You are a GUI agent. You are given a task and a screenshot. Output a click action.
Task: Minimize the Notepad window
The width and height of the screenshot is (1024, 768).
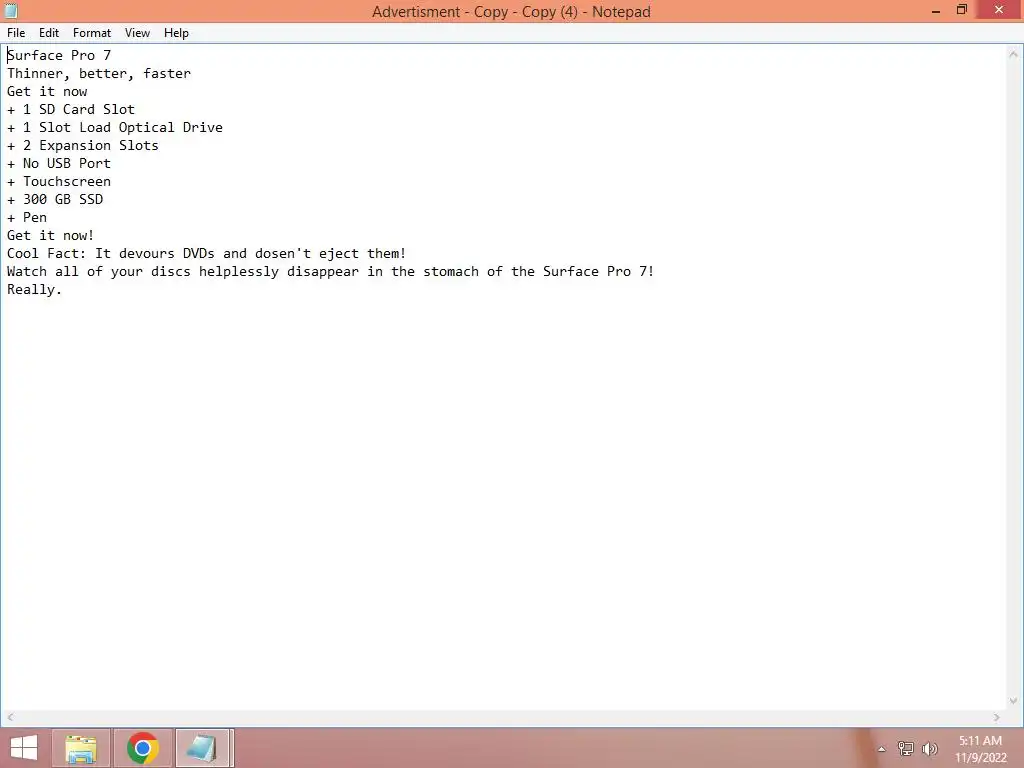click(936, 10)
